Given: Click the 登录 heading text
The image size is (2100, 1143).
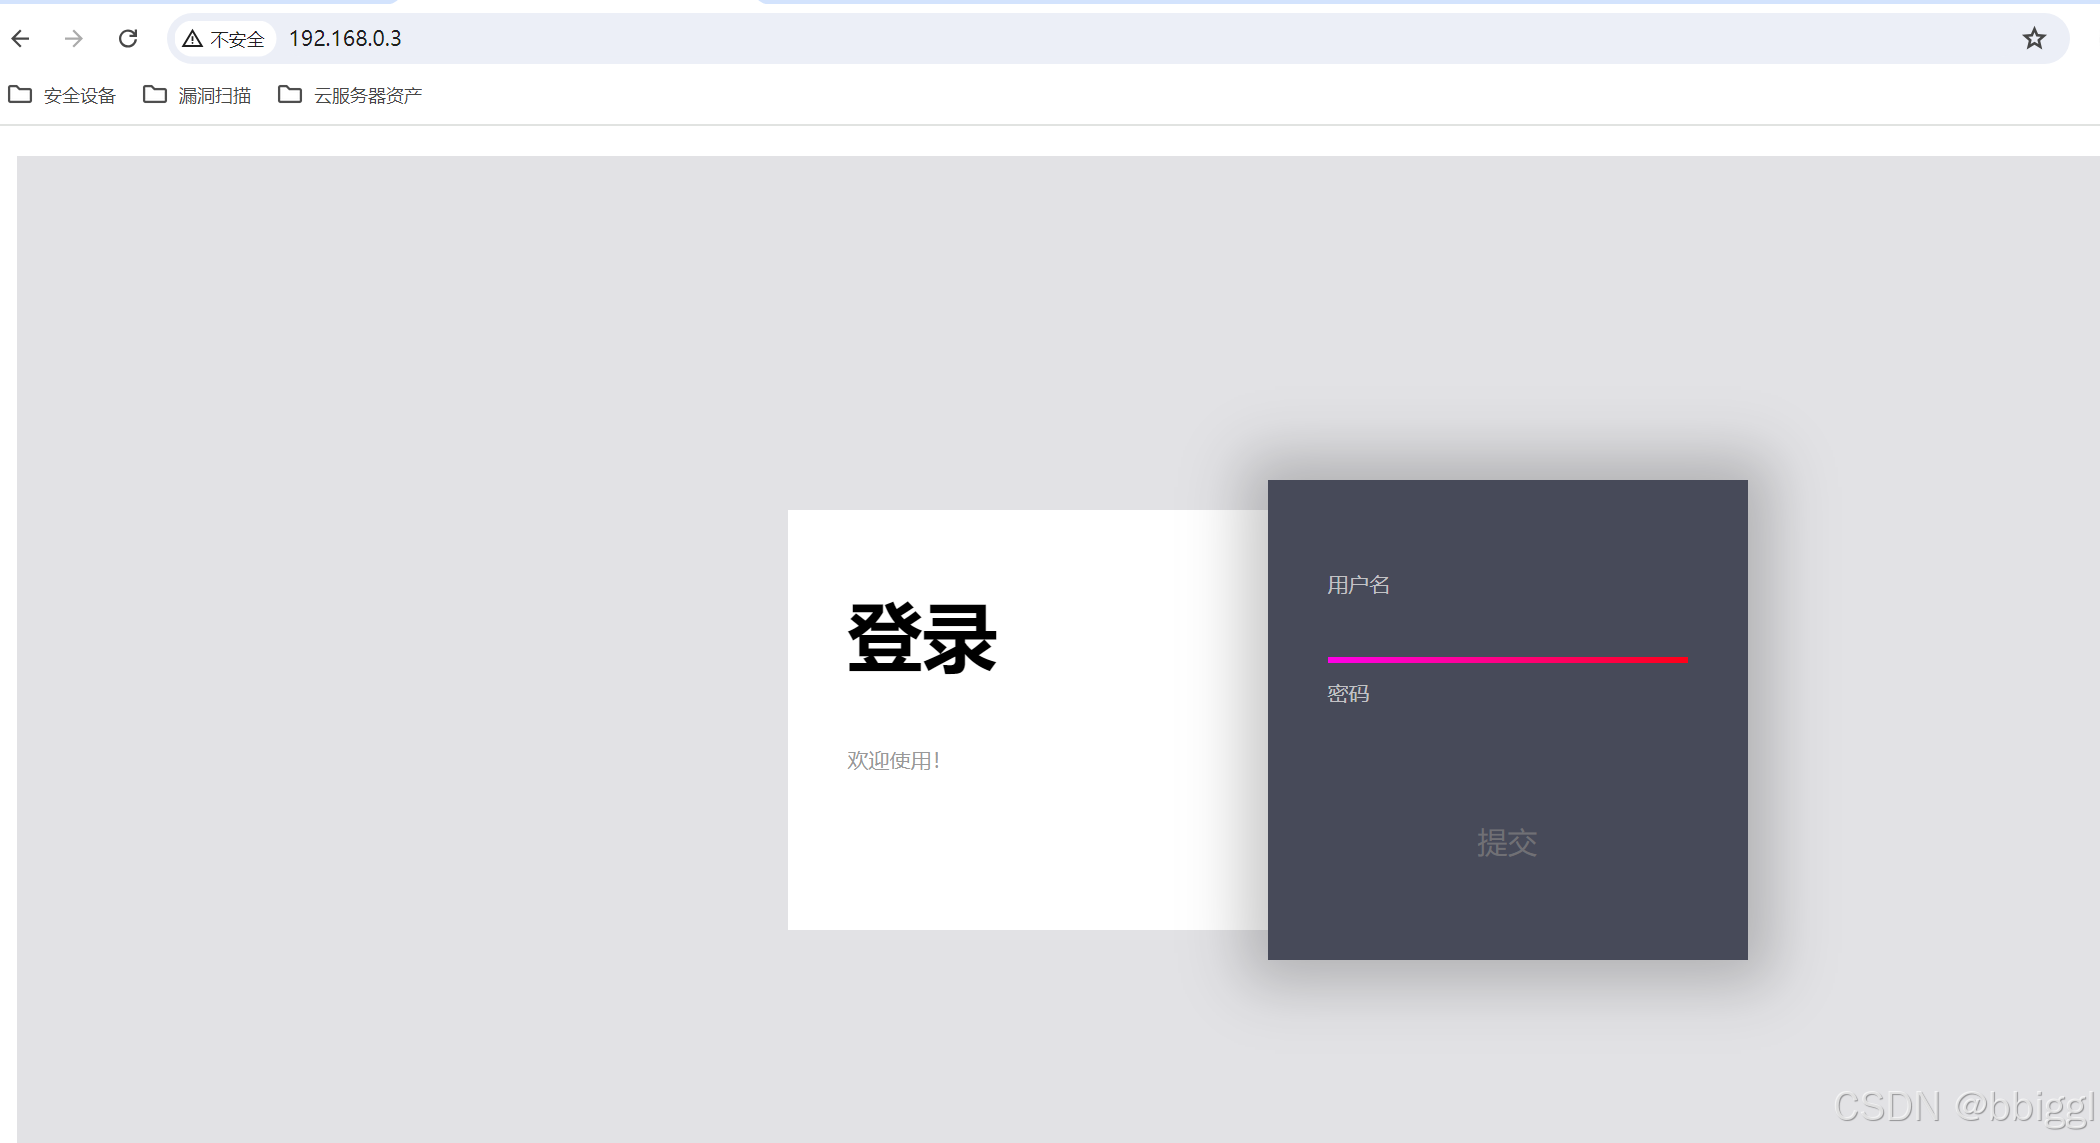Looking at the screenshot, I should pos(921,638).
